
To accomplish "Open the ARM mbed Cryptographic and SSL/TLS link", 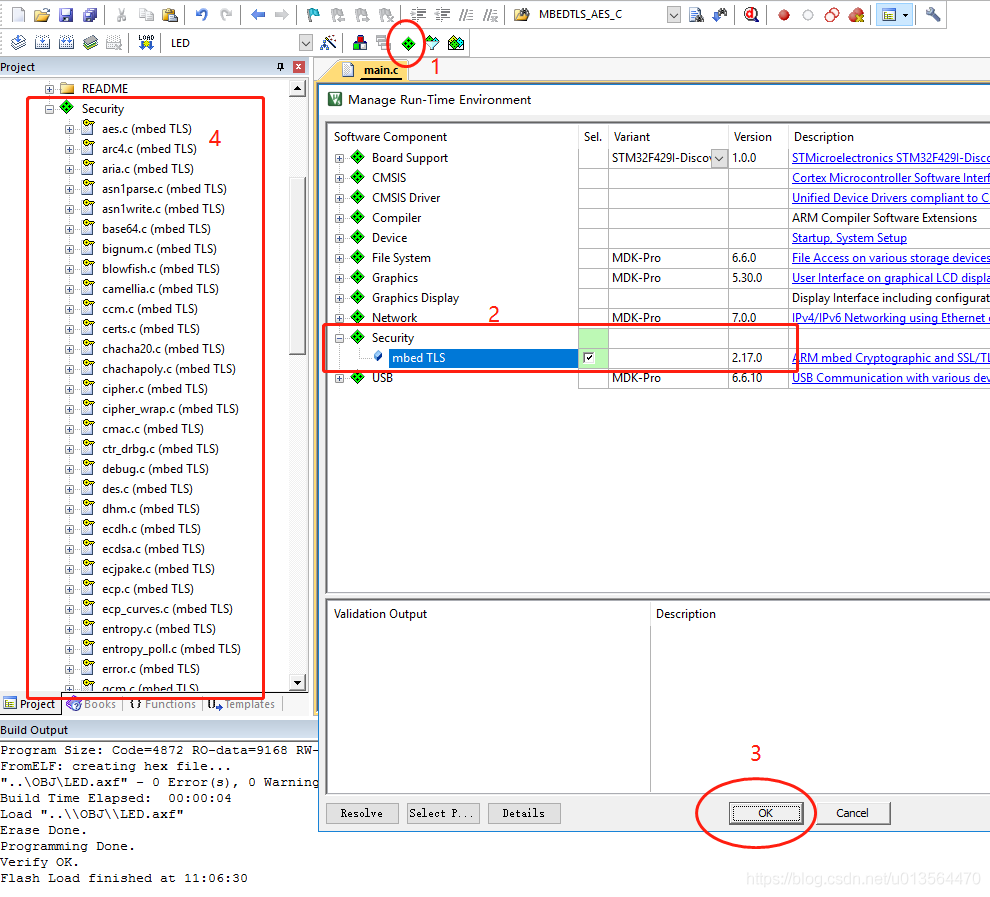I will [x=891, y=358].
